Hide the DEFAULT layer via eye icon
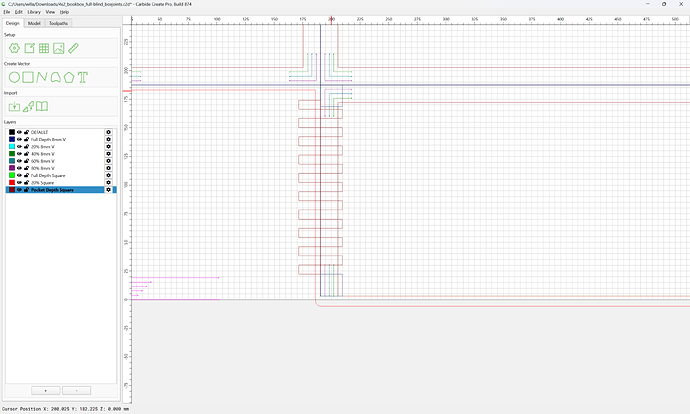 point(19,132)
